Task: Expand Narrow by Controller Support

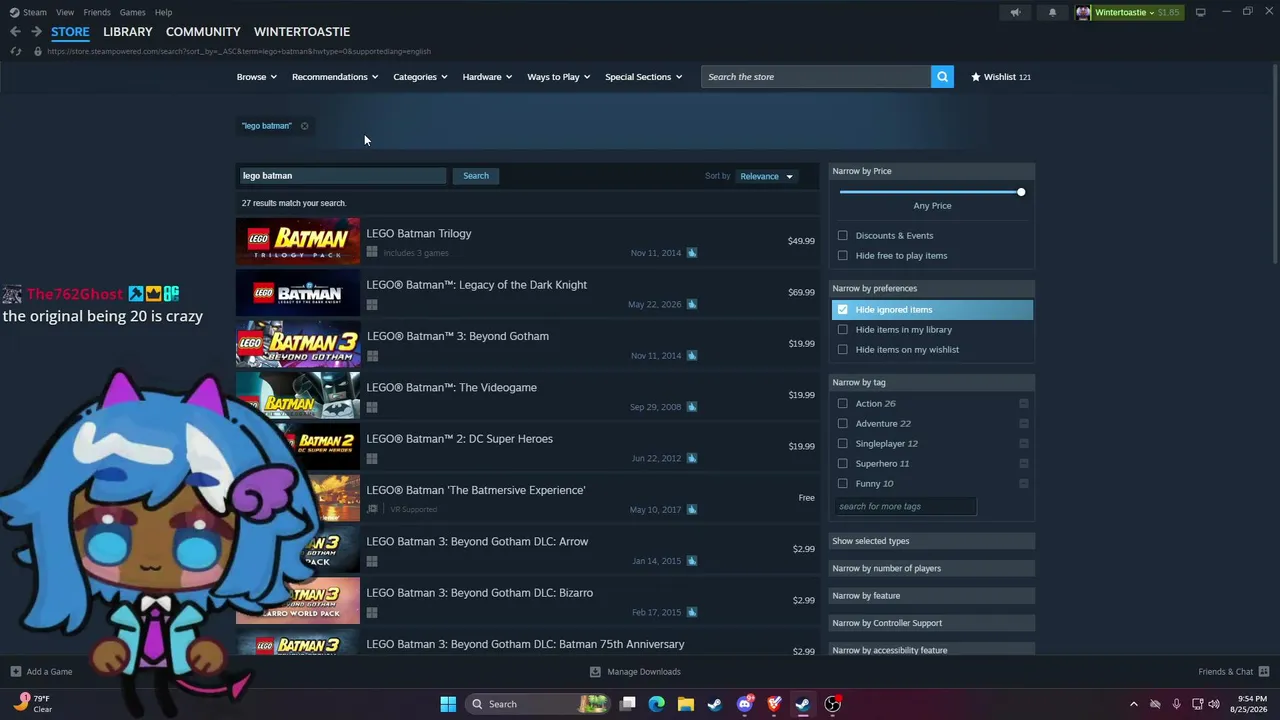Action: pyautogui.click(x=932, y=623)
